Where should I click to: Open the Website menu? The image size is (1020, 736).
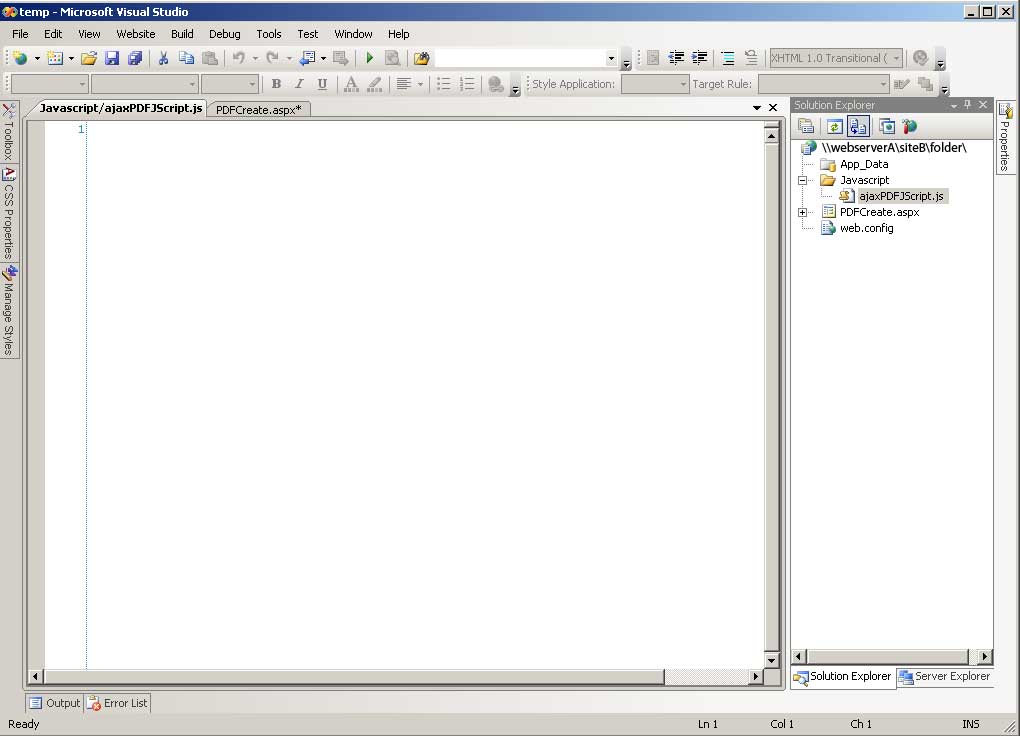(135, 34)
